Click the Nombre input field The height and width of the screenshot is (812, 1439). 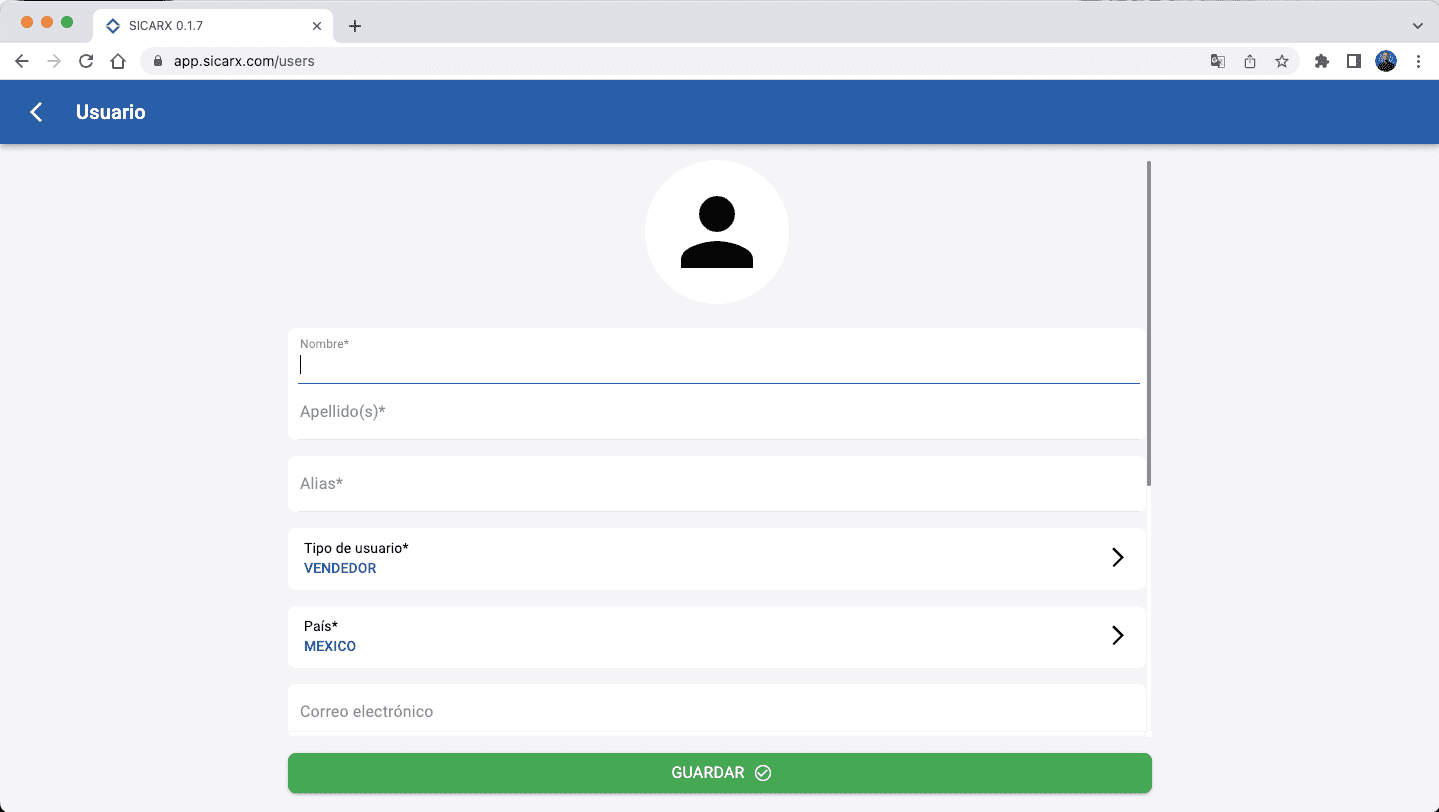pyautogui.click(x=718, y=365)
